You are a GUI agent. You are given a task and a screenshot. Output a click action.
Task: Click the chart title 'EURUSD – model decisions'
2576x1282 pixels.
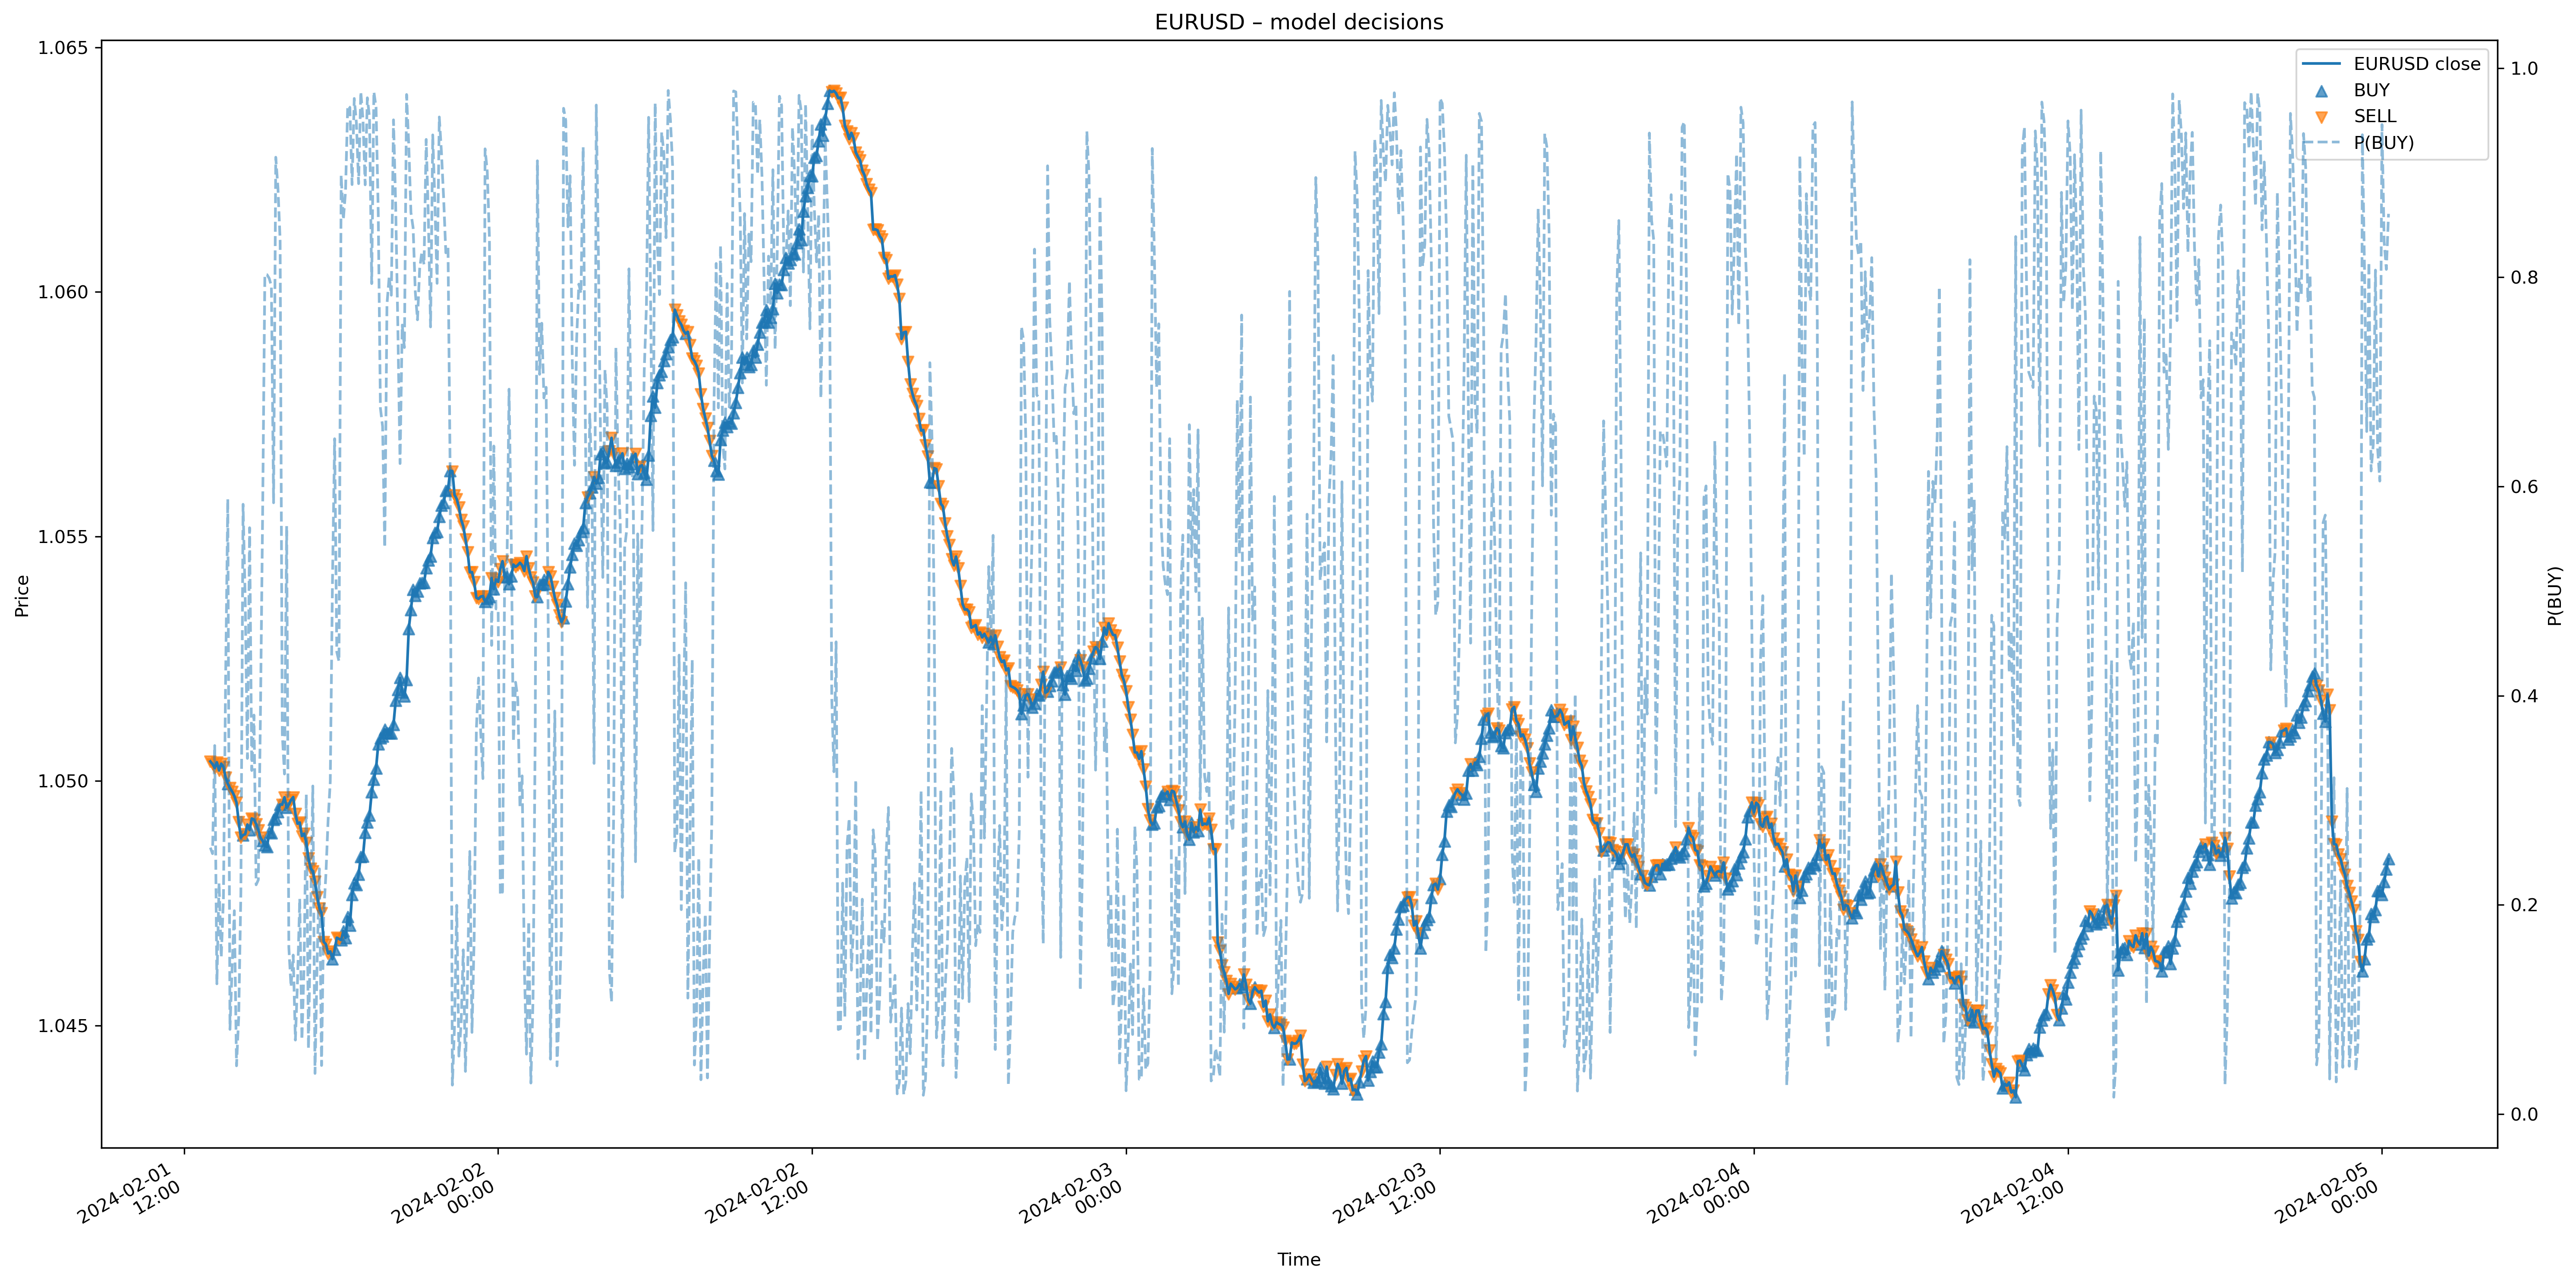click(x=1298, y=22)
